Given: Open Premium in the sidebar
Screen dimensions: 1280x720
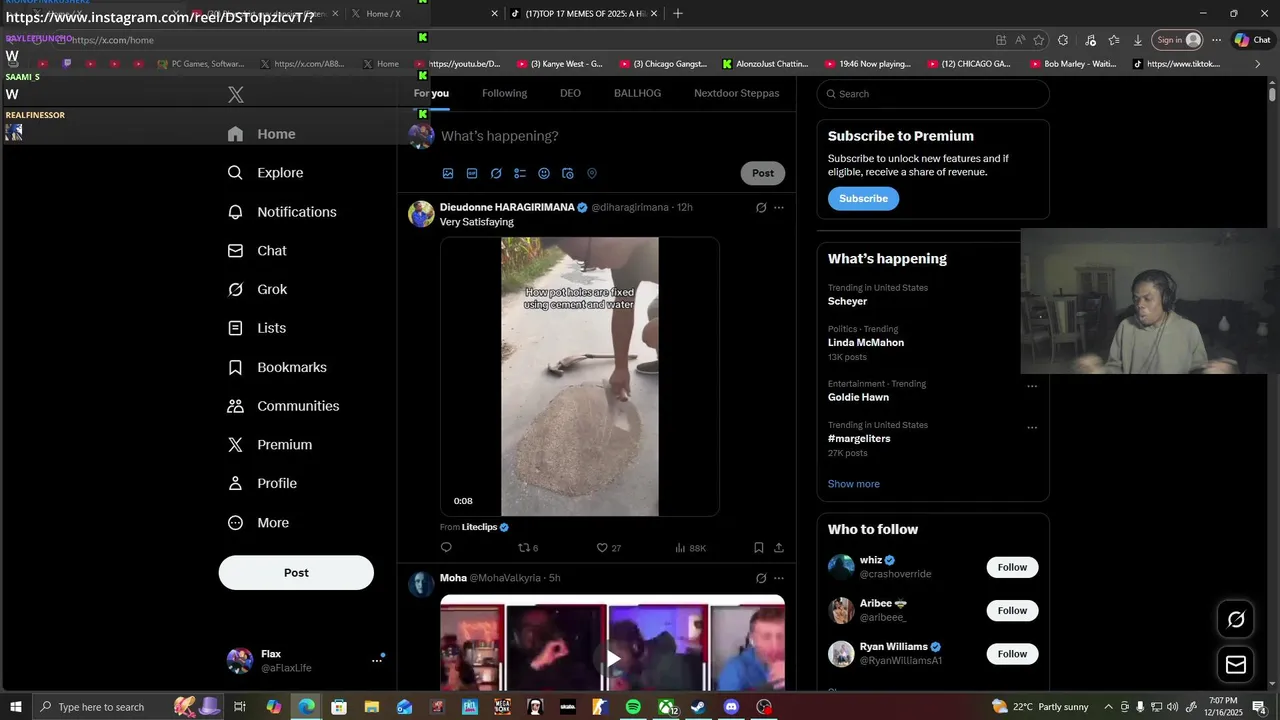Looking at the screenshot, I should pyautogui.click(x=270, y=445).
